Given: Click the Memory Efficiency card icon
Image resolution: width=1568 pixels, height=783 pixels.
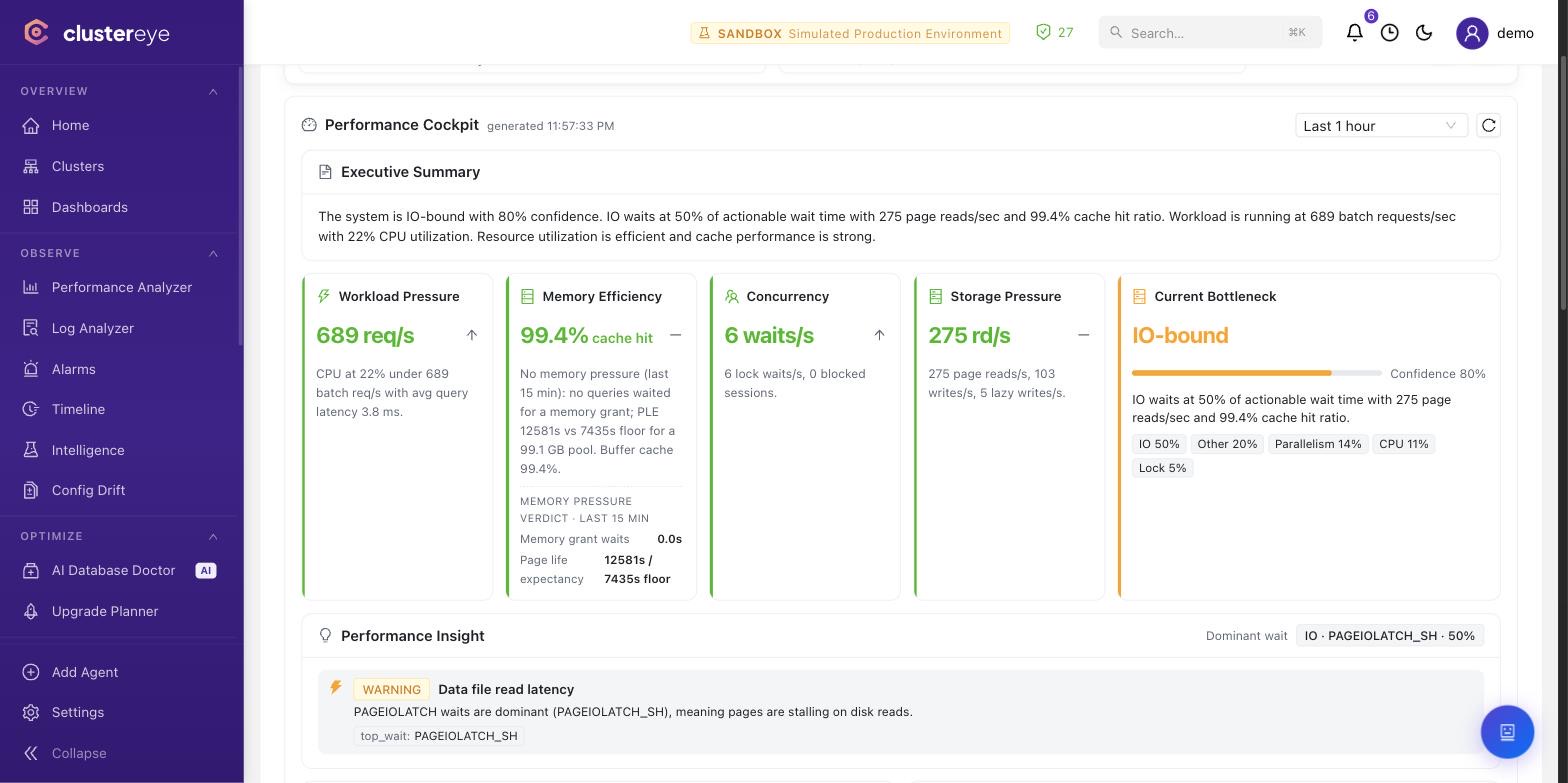Looking at the screenshot, I should [x=528, y=296].
